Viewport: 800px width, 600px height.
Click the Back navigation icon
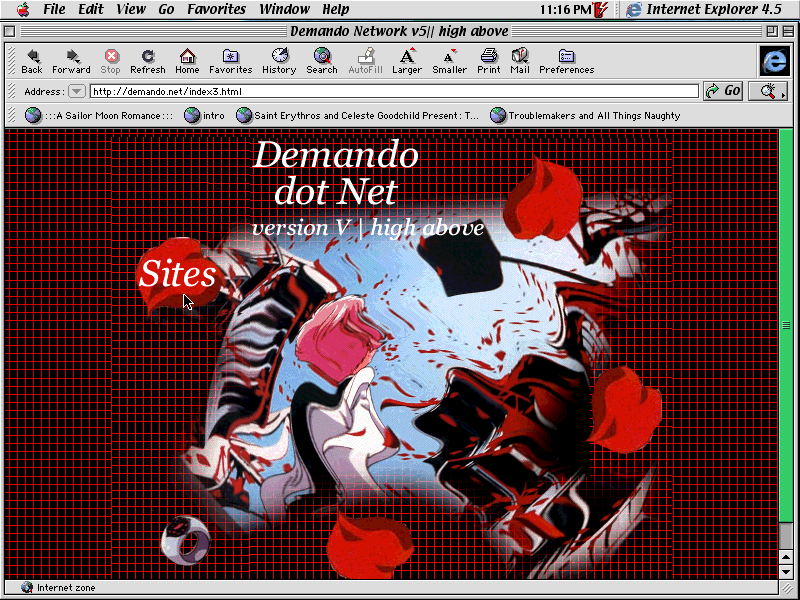click(32, 58)
